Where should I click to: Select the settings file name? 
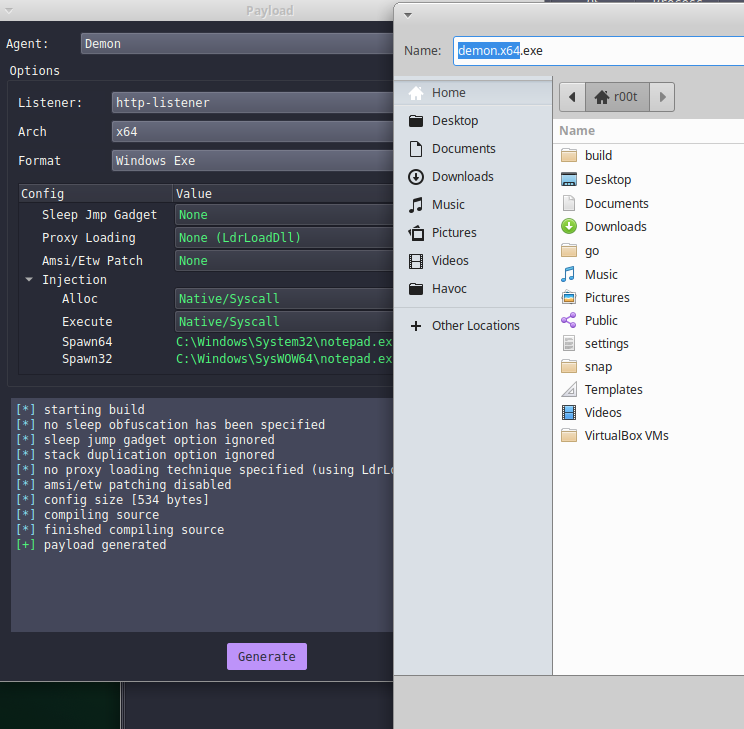tap(606, 343)
